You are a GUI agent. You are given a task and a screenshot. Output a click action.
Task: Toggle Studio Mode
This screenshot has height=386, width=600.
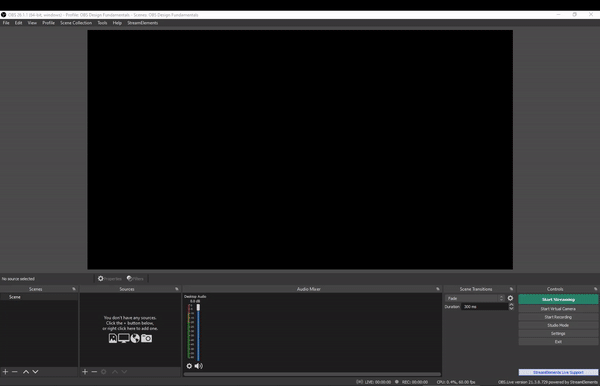pyautogui.click(x=558, y=325)
